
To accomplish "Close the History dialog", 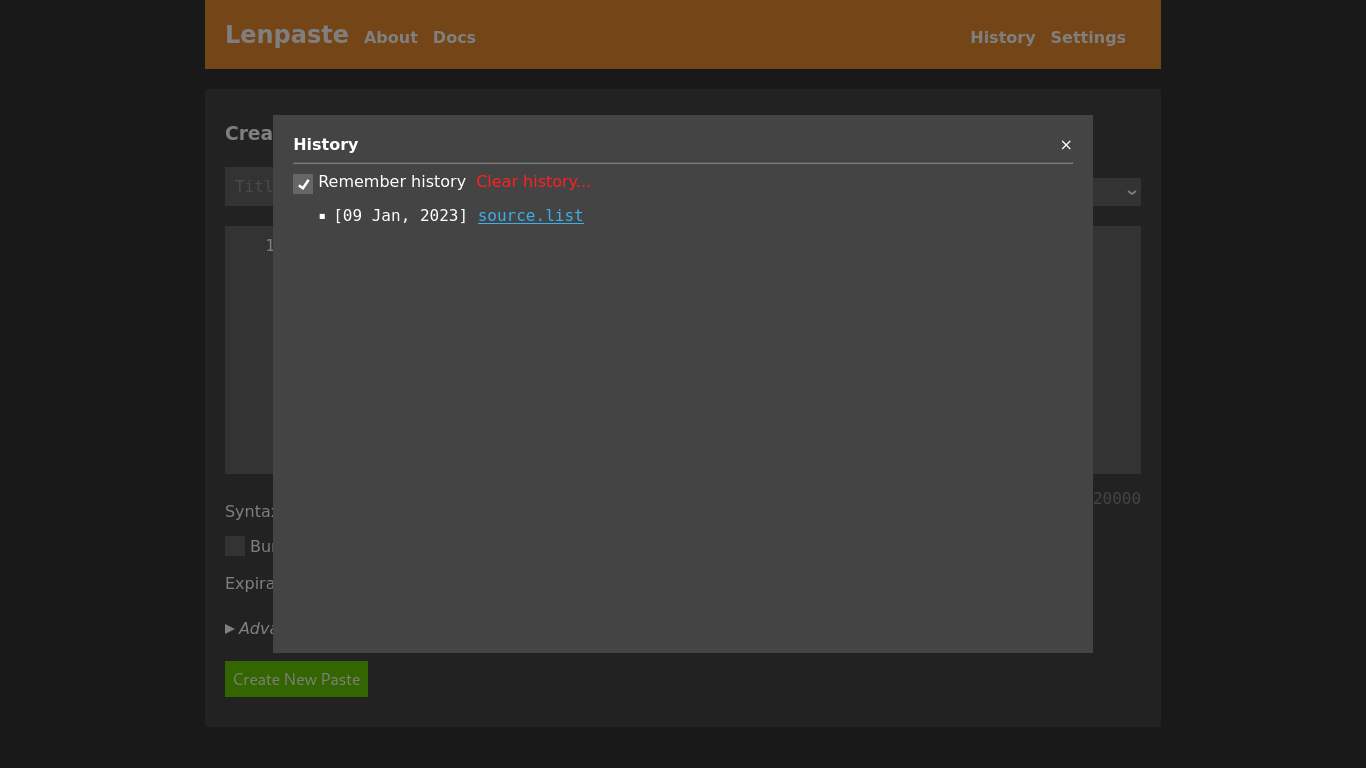I will 1066,145.
